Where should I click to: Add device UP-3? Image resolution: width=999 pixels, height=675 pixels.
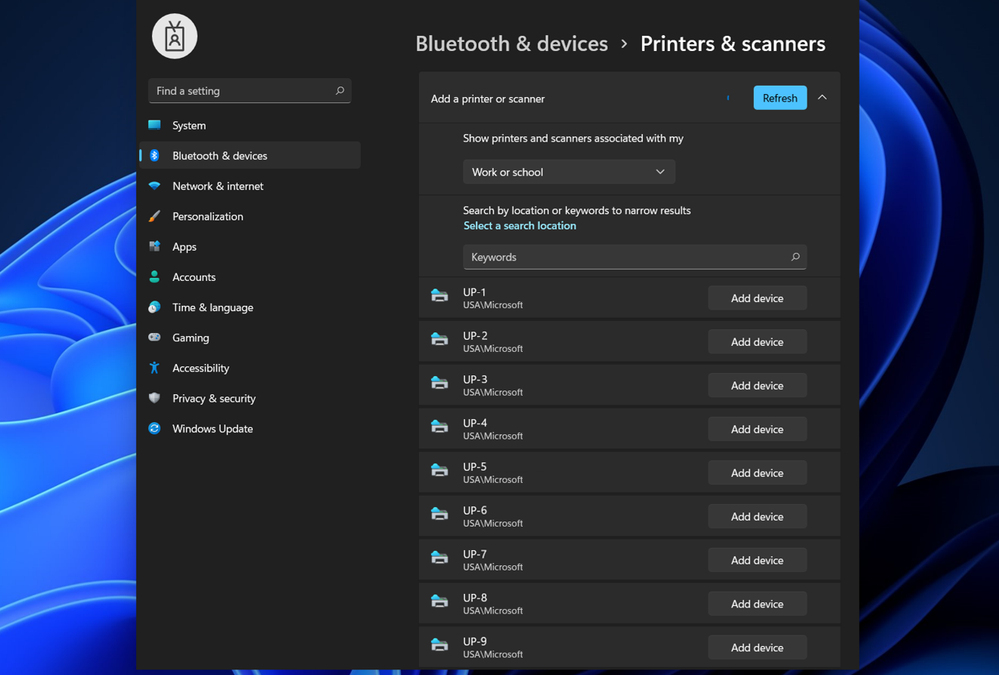coord(758,386)
